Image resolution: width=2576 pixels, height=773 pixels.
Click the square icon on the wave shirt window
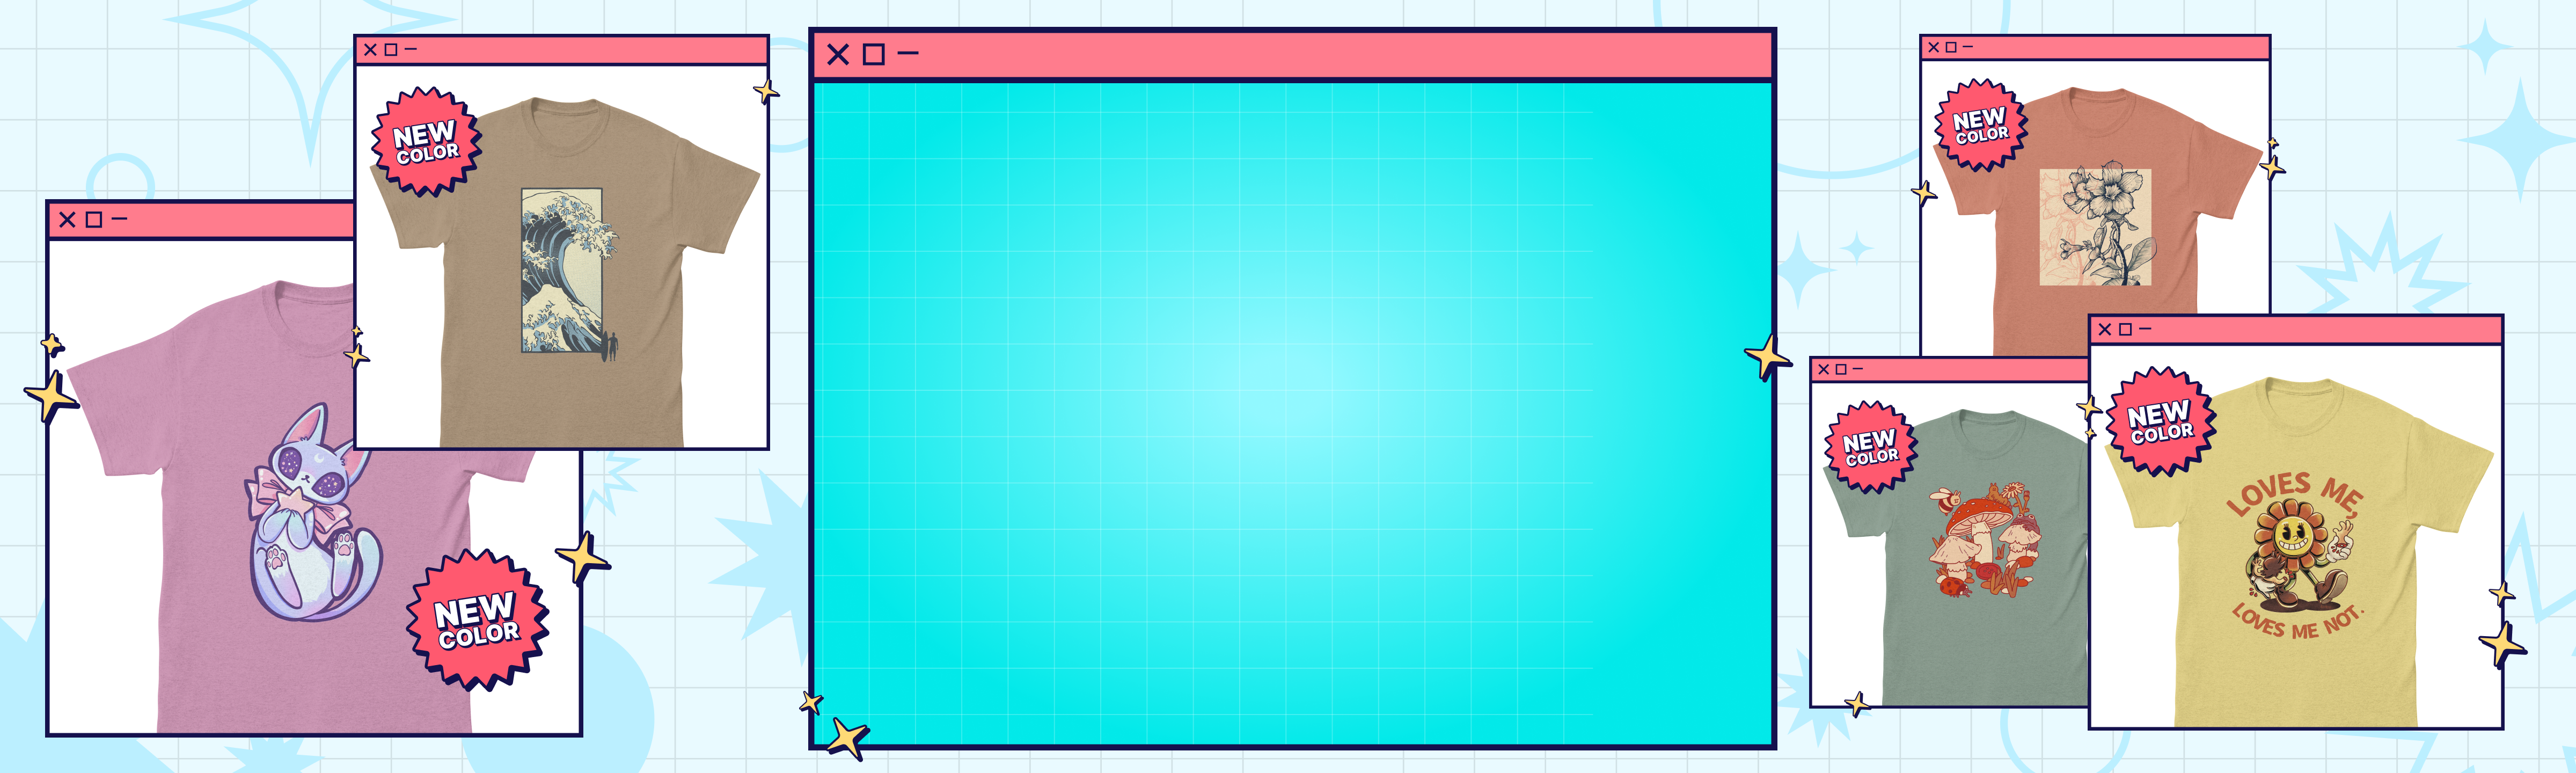coord(391,50)
